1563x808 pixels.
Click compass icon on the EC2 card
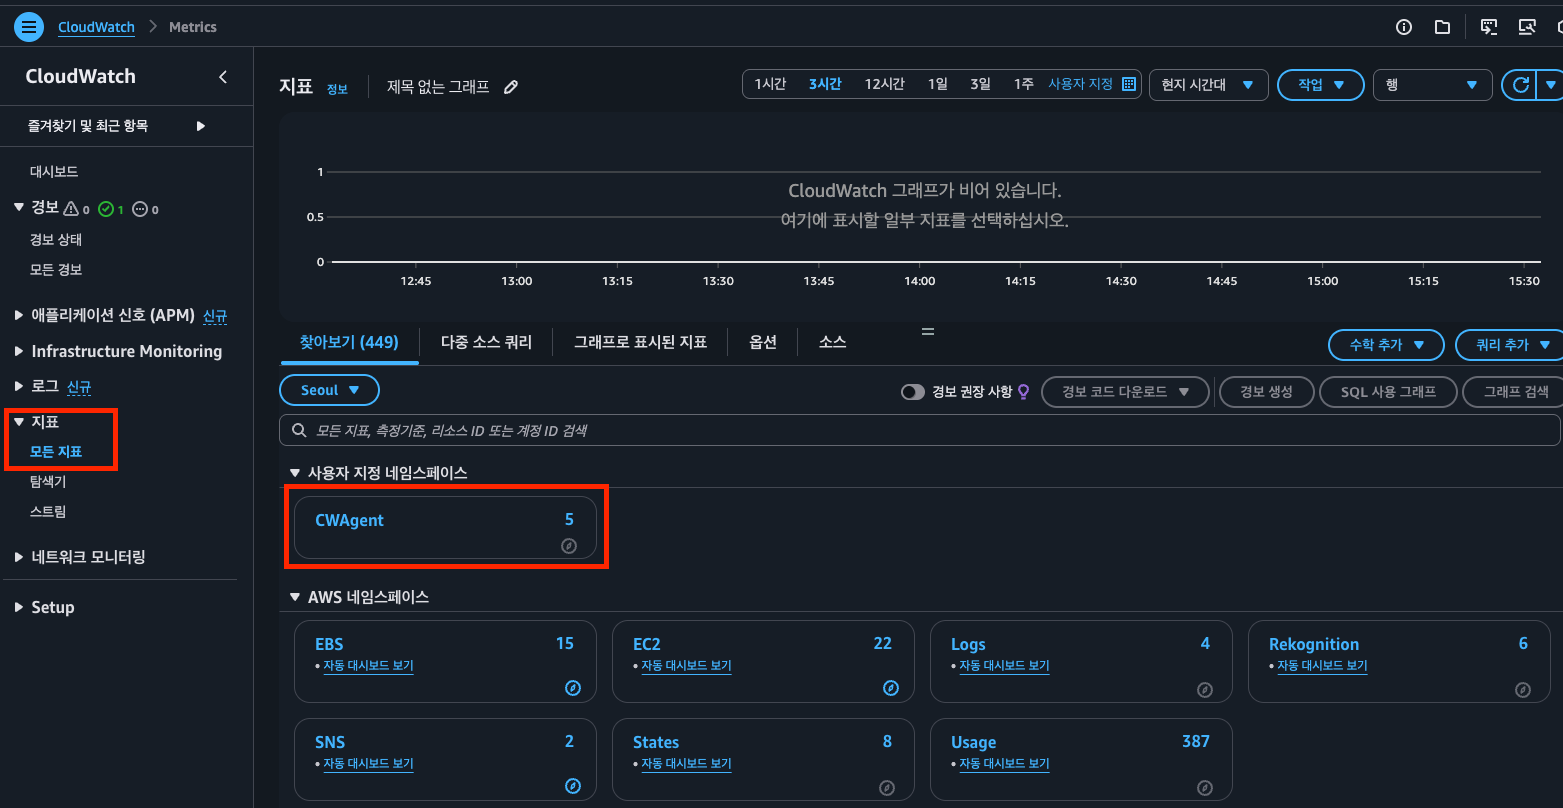pos(891,688)
